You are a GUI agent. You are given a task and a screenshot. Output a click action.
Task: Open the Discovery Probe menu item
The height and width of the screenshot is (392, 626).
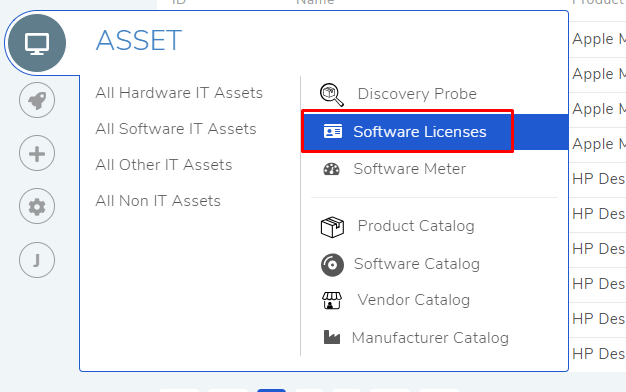[417, 94]
